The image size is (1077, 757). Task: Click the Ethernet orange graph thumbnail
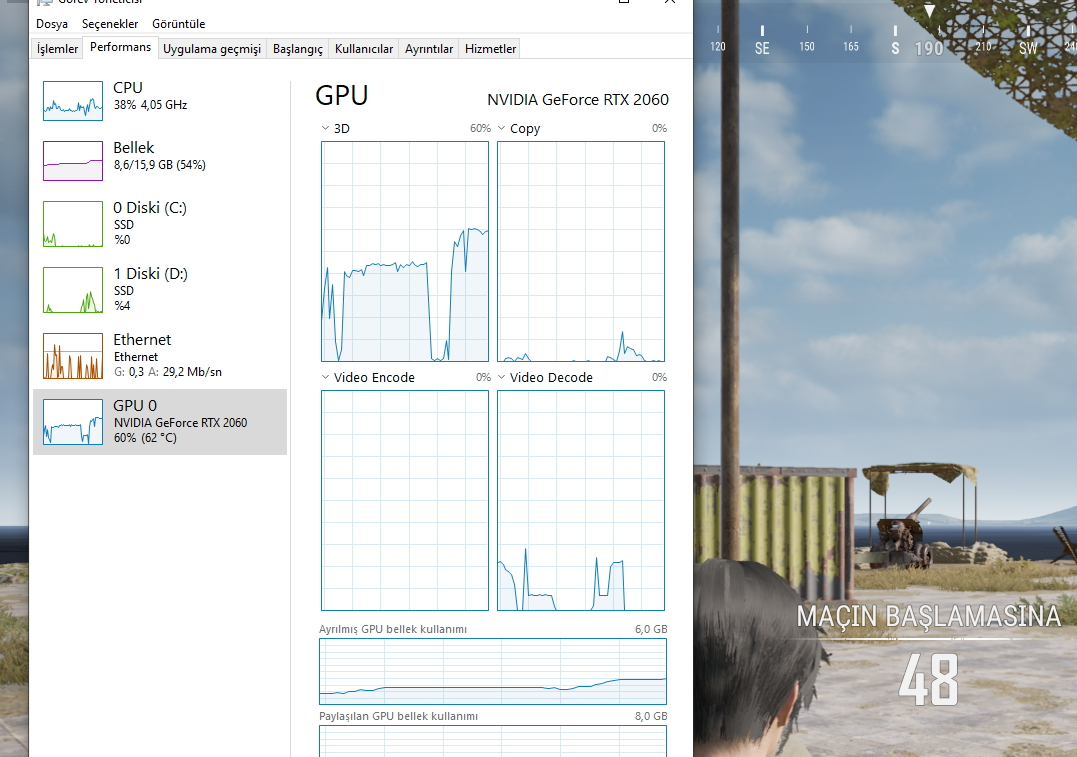point(73,356)
